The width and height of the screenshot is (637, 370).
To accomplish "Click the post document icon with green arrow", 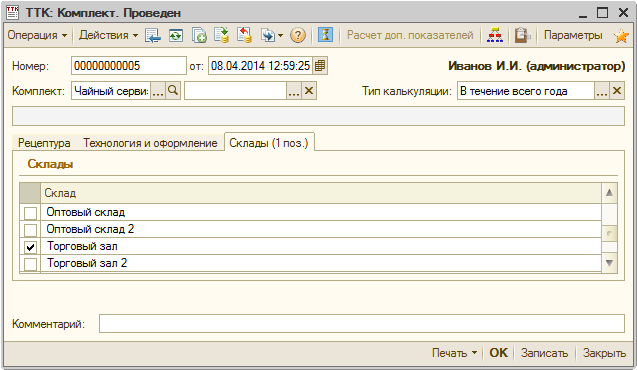I will tap(222, 35).
